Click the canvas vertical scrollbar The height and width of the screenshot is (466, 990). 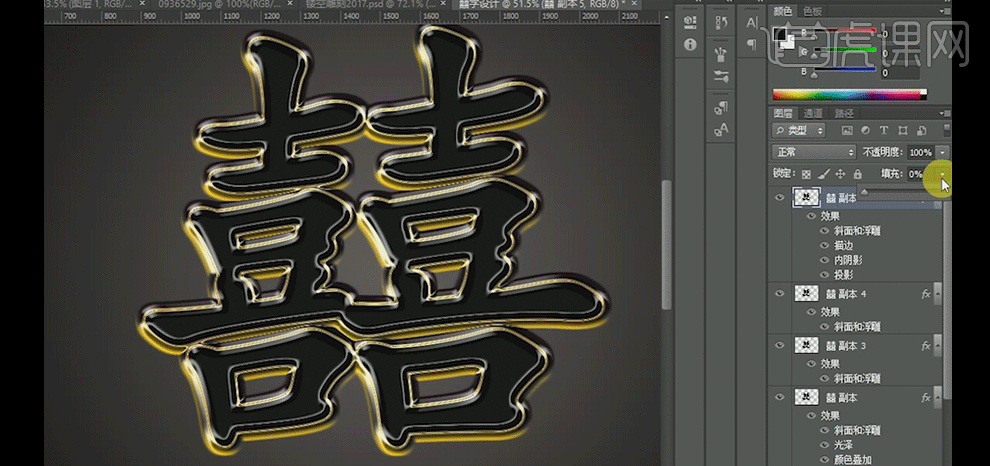pyautogui.click(x=665, y=244)
